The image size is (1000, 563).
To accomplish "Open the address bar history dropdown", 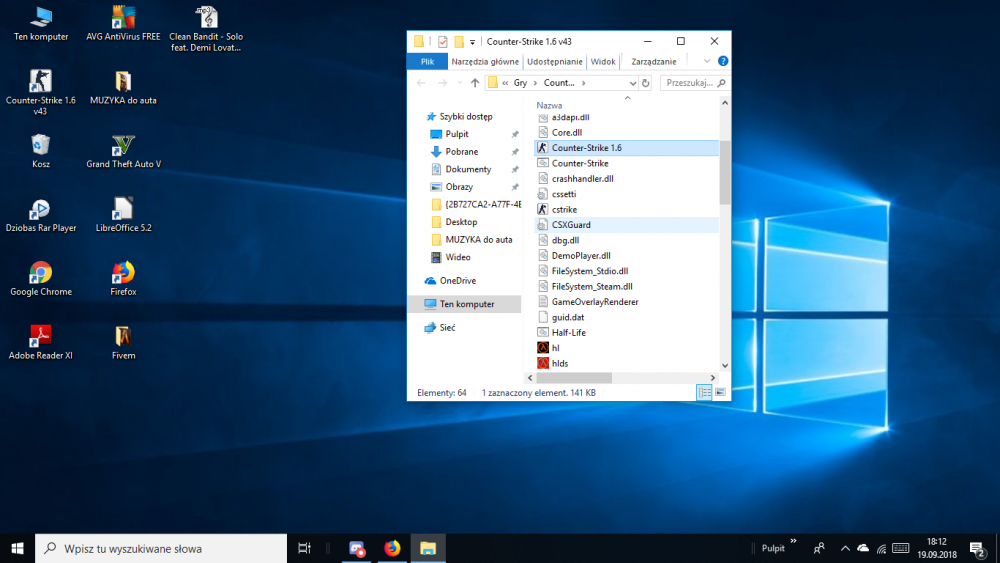I will (x=631, y=83).
